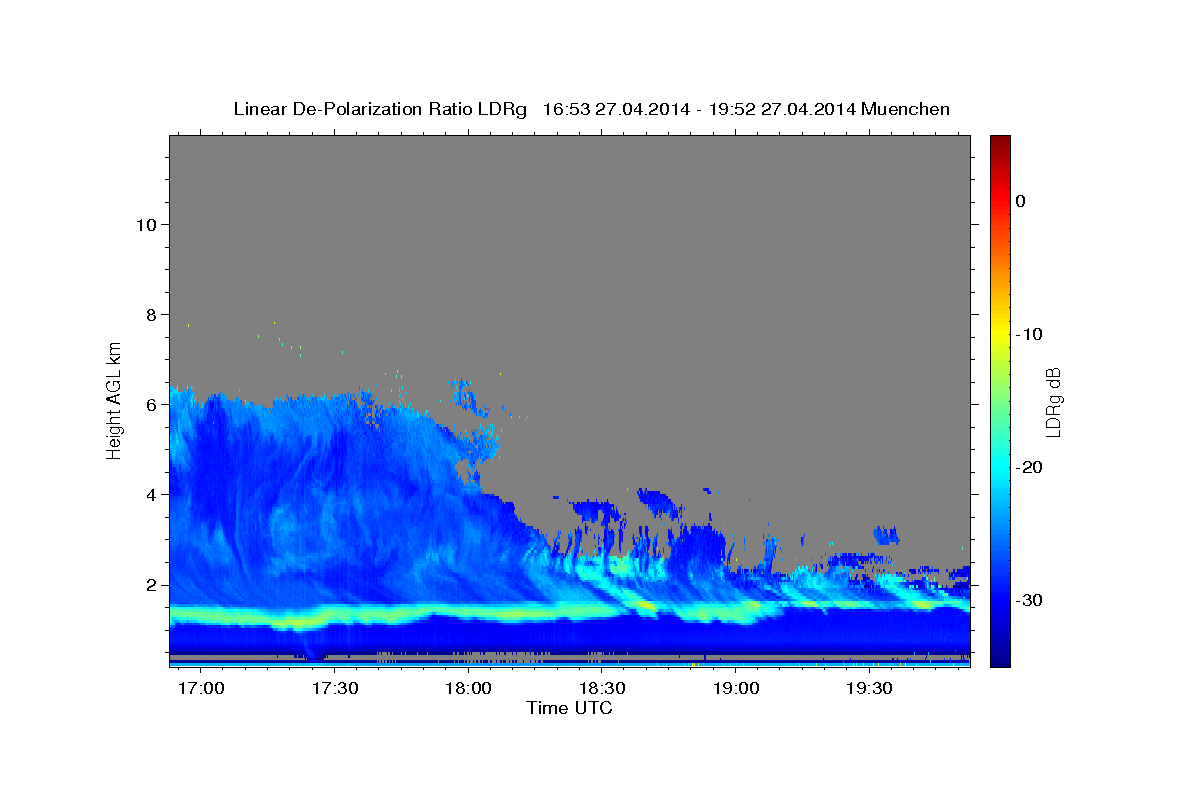
Task: Click the colorbar value label '-10'
Action: pyautogui.click(x=1029, y=334)
